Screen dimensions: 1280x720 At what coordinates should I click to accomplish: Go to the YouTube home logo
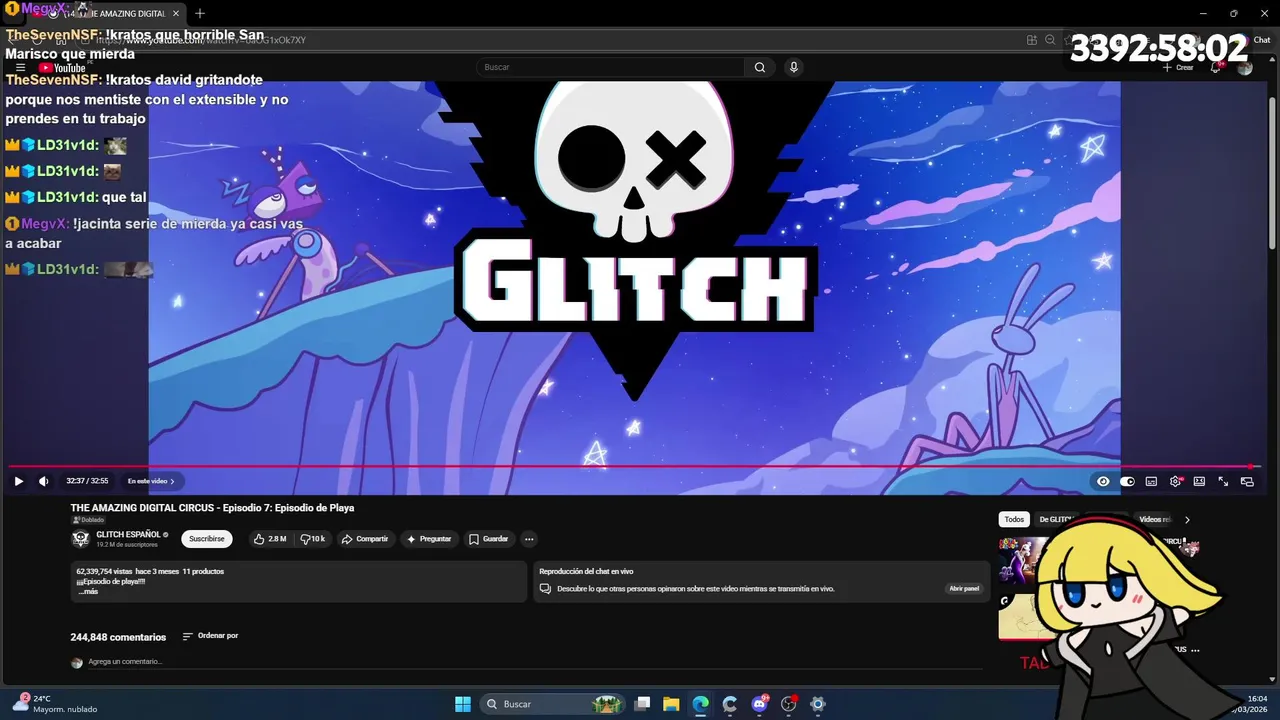point(62,68)
